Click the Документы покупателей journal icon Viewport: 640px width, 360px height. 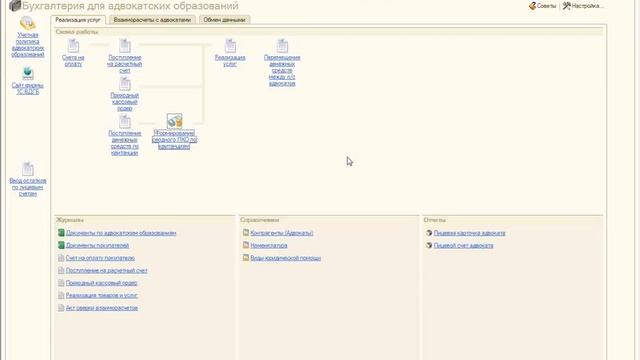point(61,245)
